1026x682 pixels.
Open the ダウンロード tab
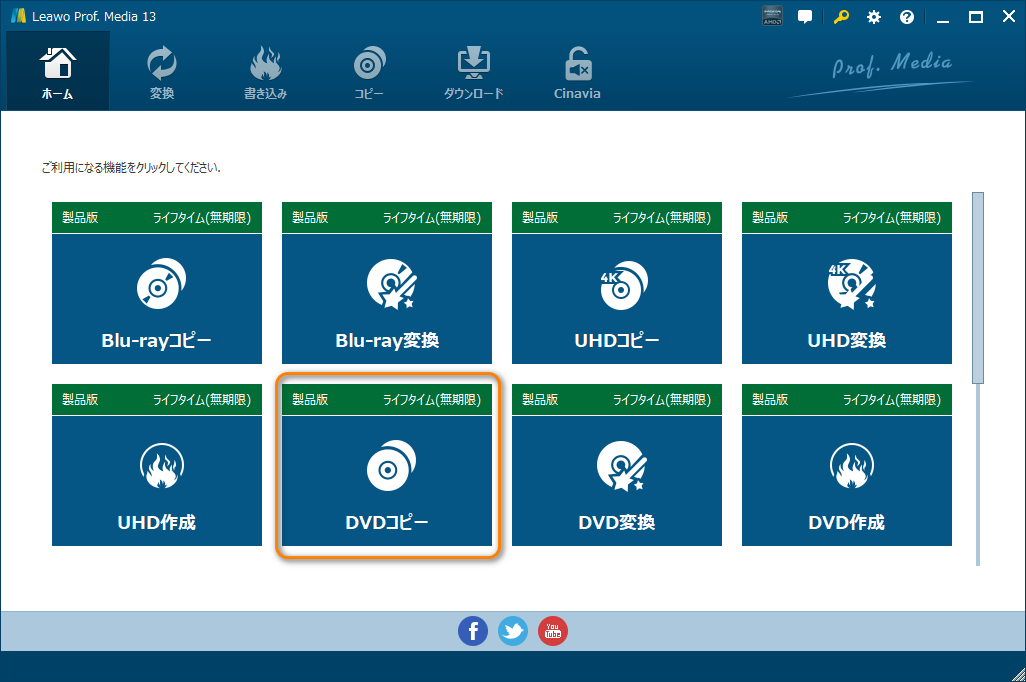coord(473,72)
